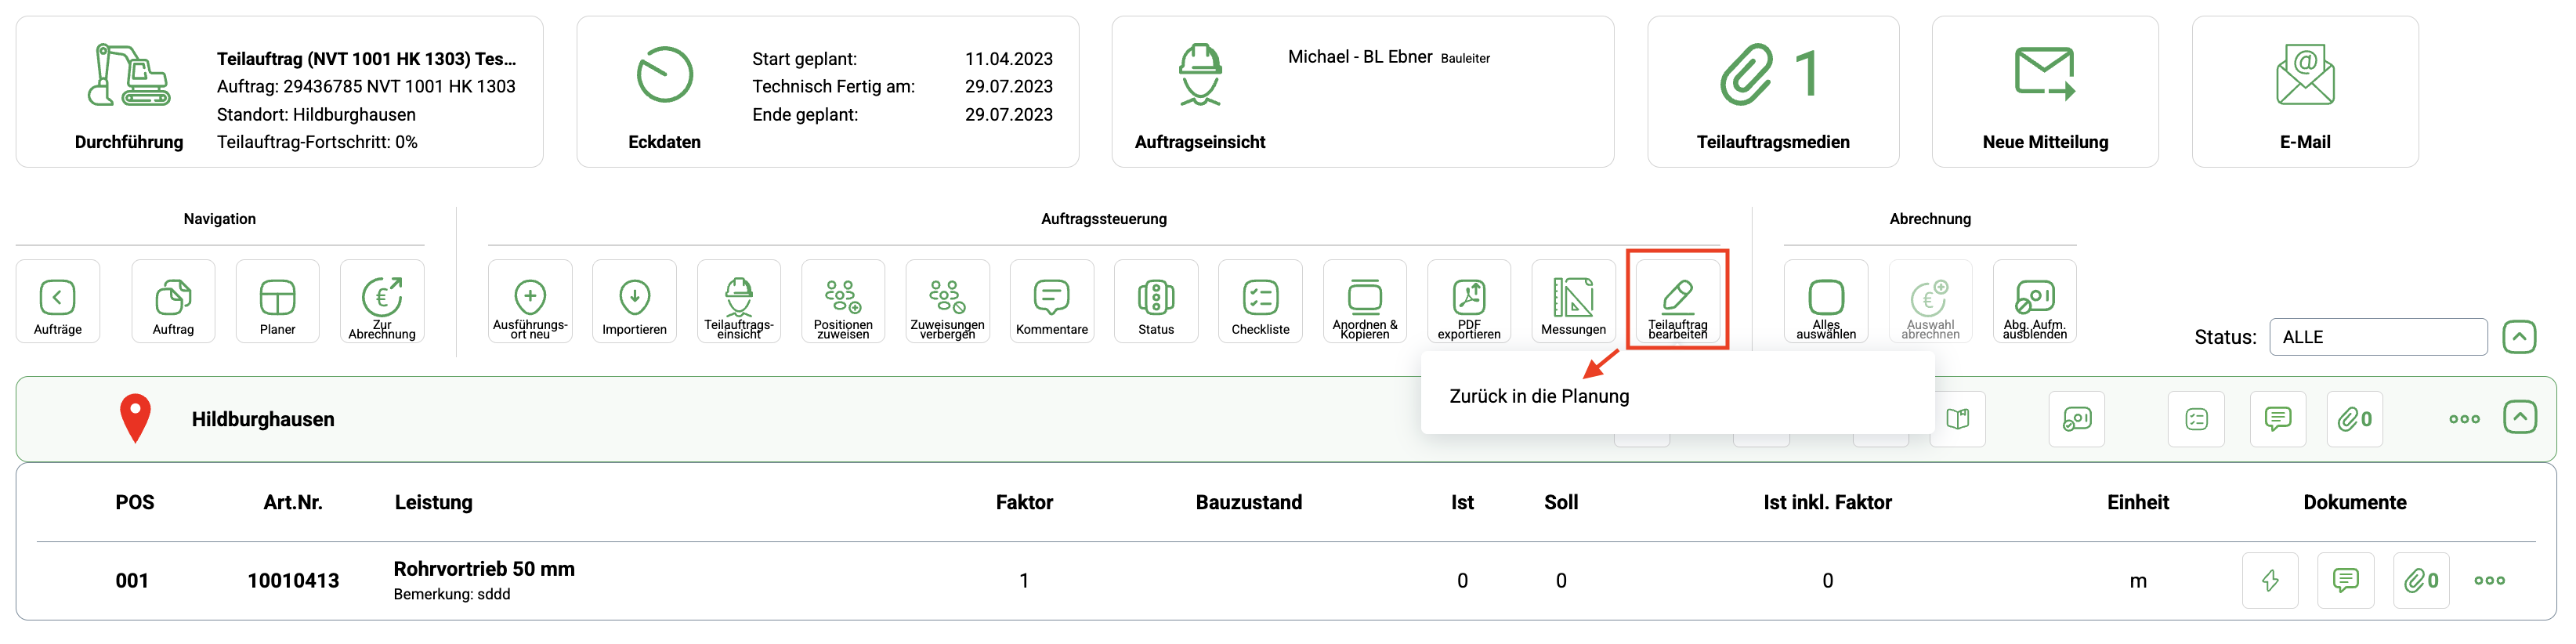2576x644 pixels.
Task: Toggle Abg. Aufm. ausblenden
Action: pos(2034,300)
